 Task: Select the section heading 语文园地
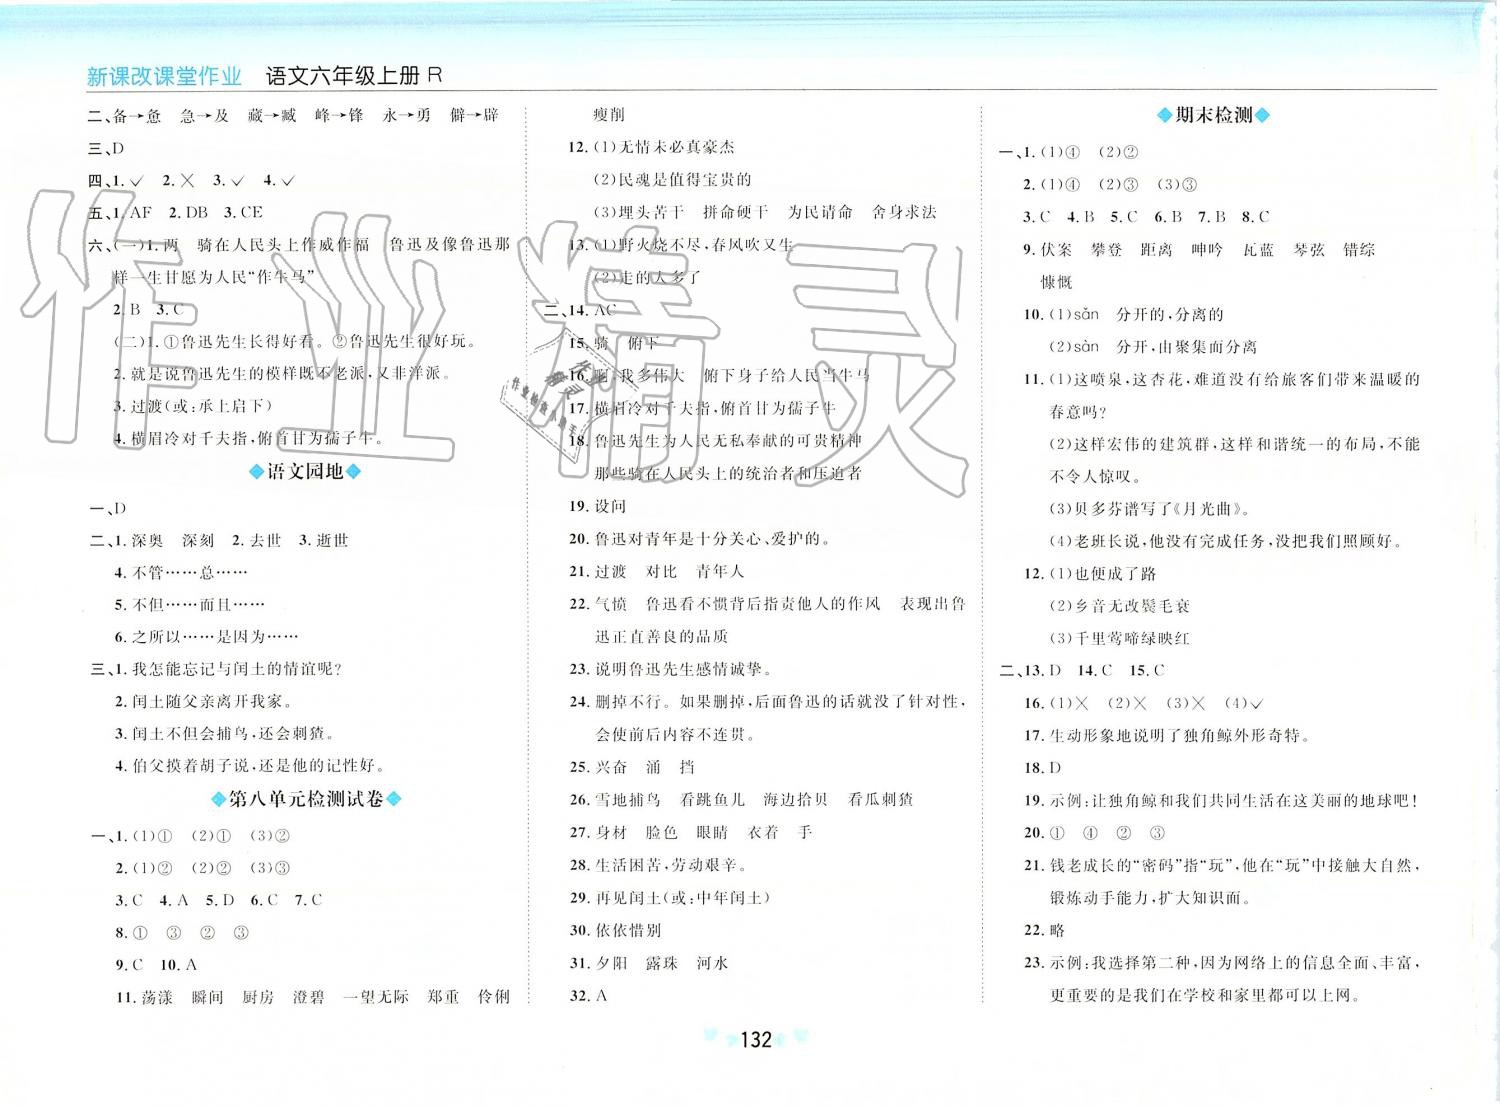pyautogui.click(x=304, y=472)
